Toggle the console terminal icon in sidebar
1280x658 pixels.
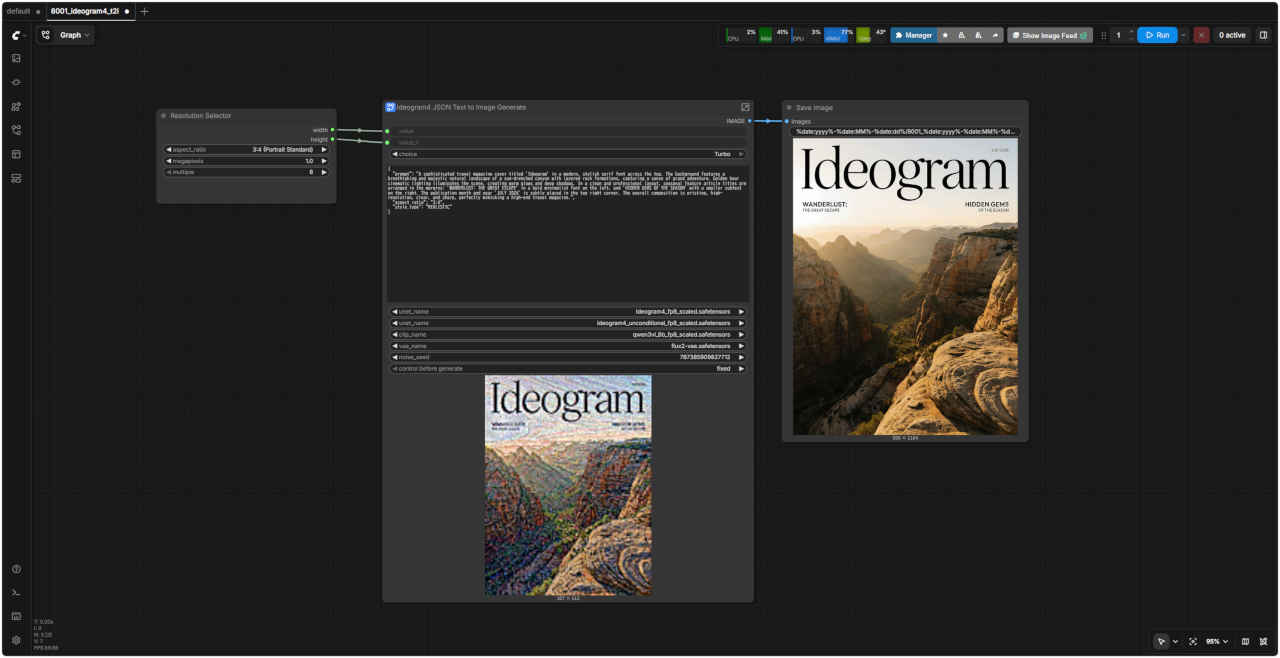[x=16, y=593]
